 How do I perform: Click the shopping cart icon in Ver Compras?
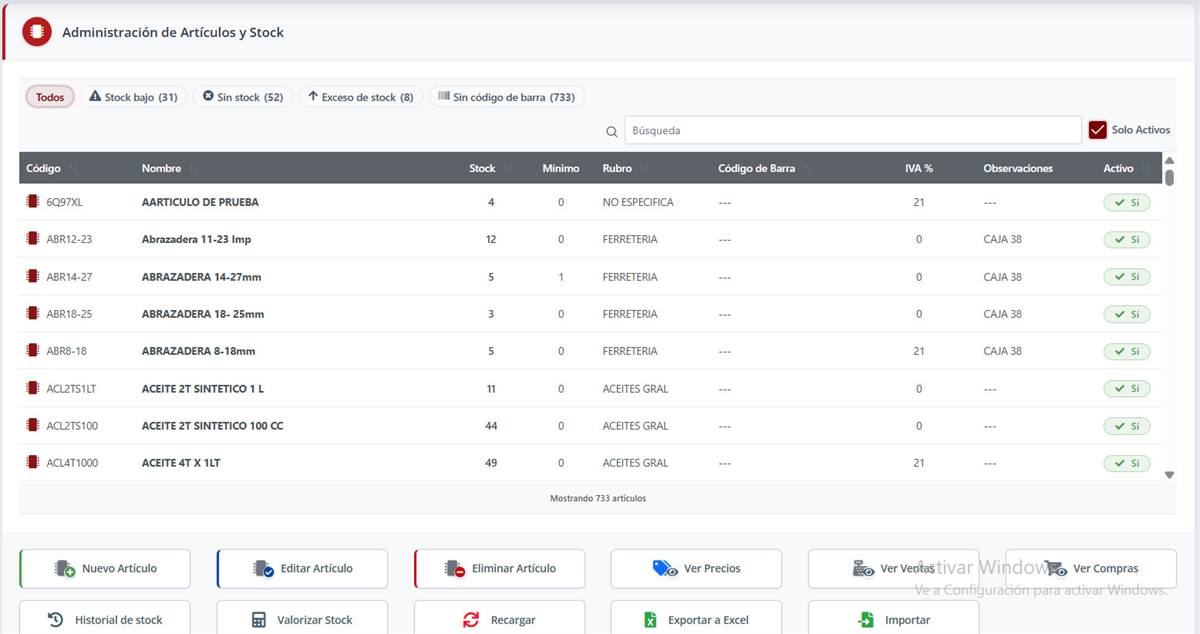pyautogui.click(x=1055, y=568)
